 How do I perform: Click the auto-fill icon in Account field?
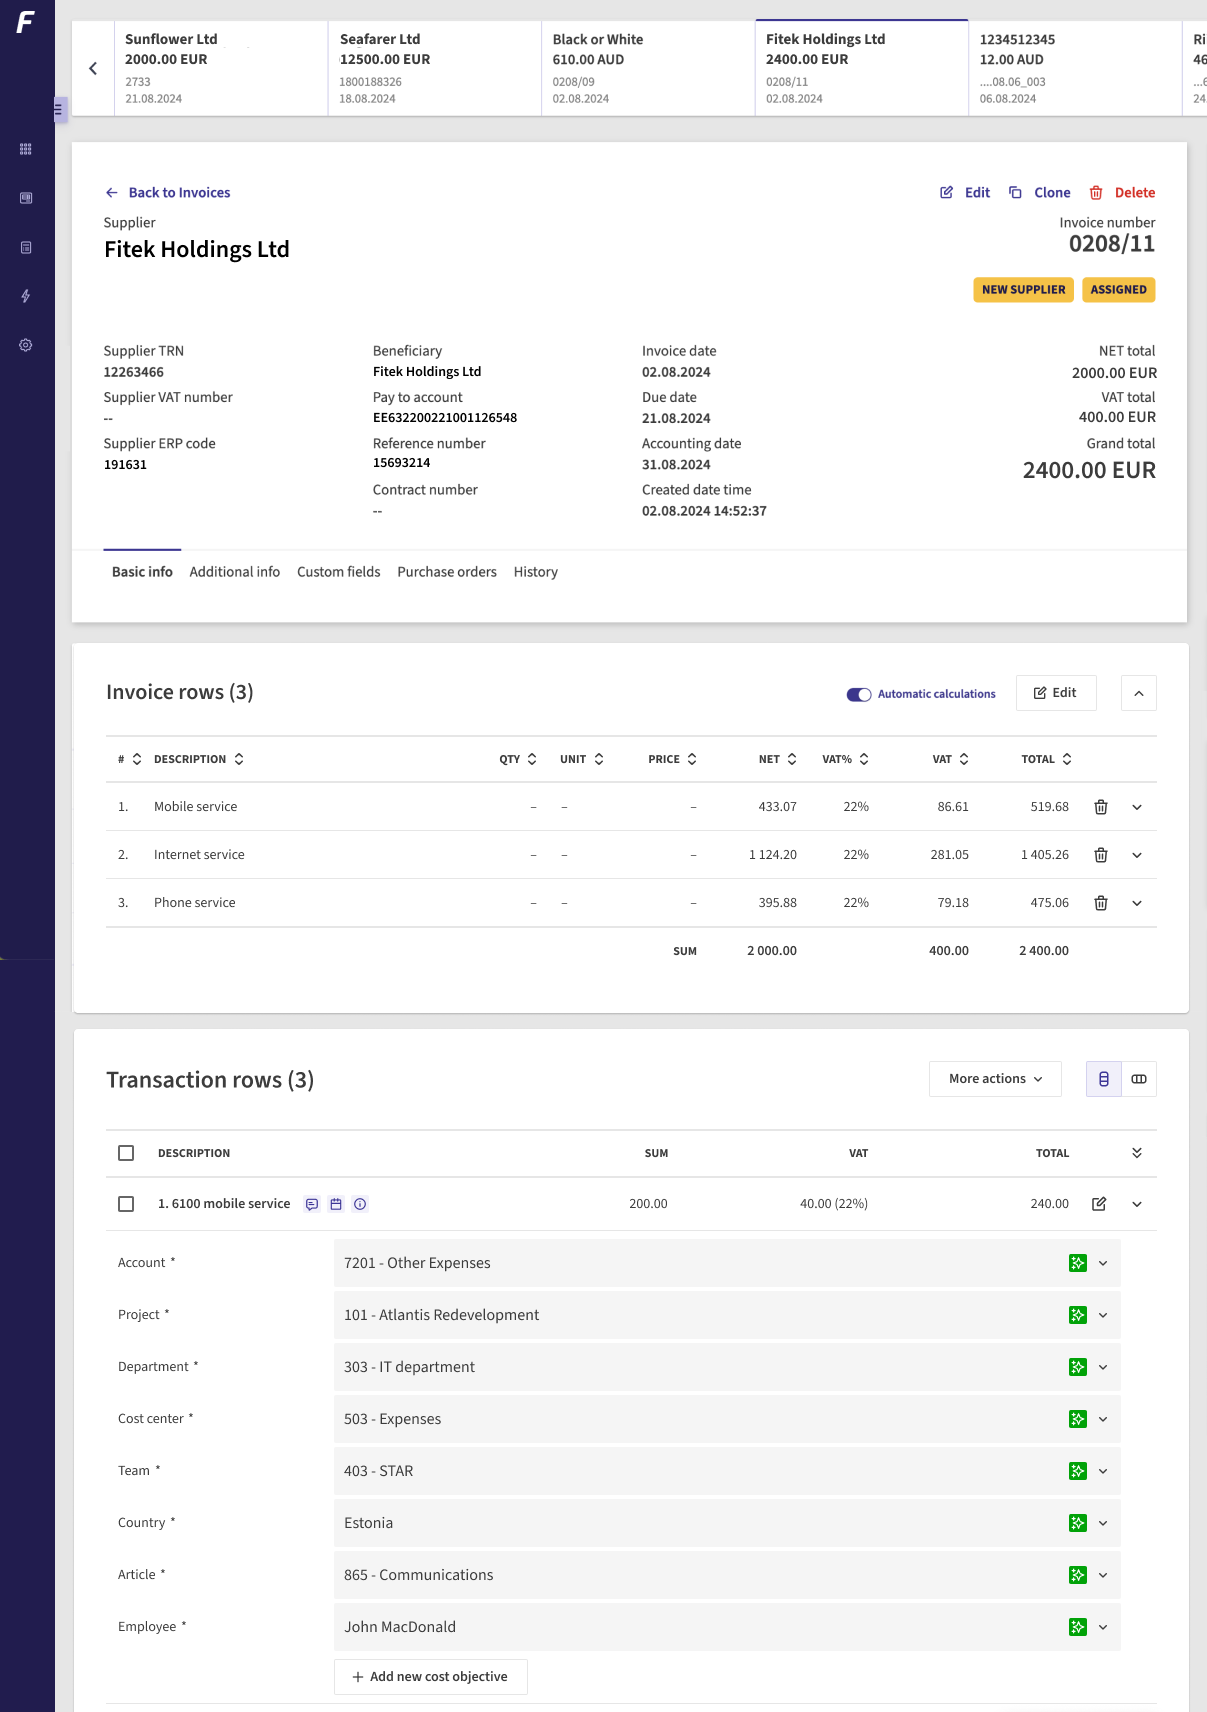1078,1263
